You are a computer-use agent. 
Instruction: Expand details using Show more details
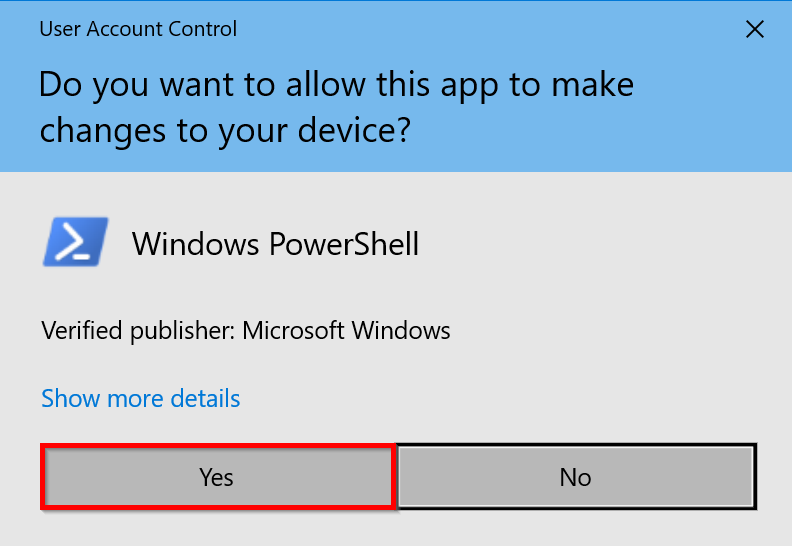[x=141, y=399]
